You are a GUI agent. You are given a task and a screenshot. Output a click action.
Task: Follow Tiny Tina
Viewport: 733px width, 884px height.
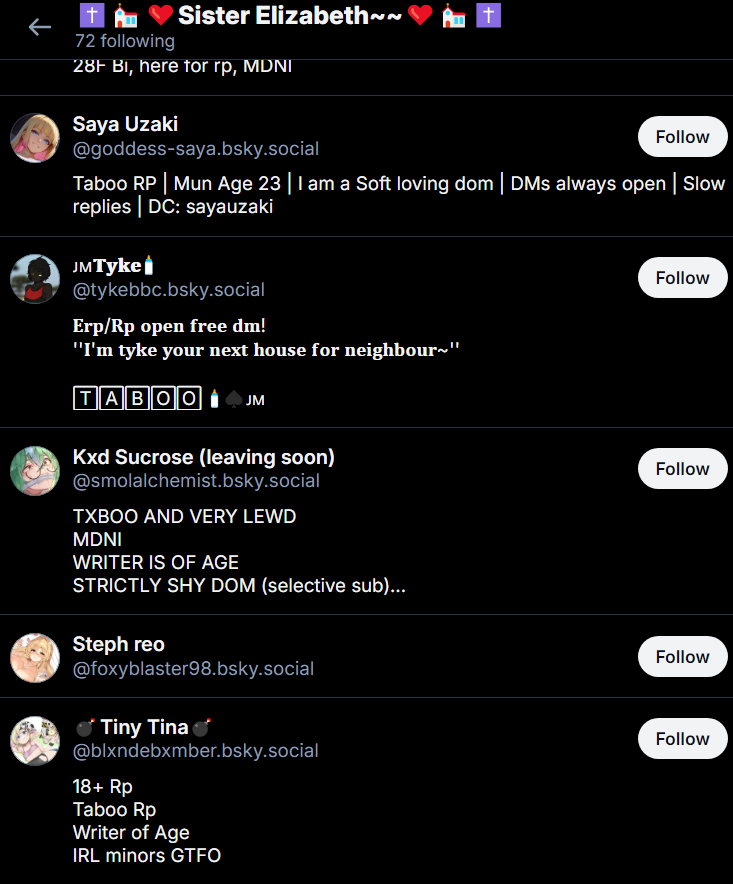pyautogui.click(x=682, y=739)
